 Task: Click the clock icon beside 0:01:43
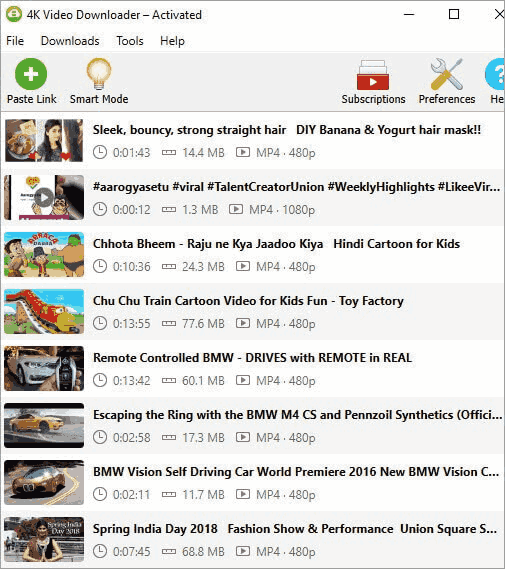click(x=100, y=152)
